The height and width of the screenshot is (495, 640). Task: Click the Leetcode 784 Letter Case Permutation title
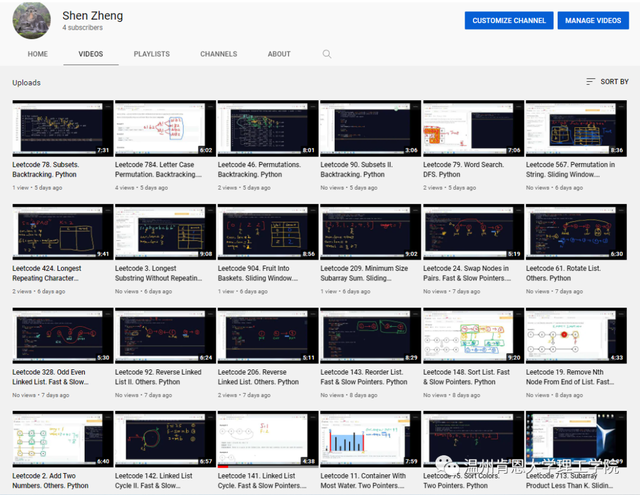click(x=158, y=169)
